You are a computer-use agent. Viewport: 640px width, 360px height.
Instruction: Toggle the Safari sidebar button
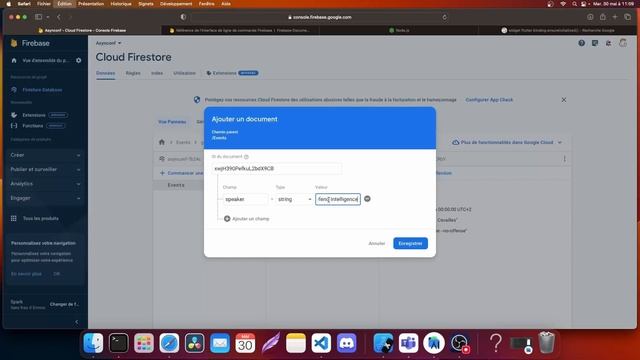pyautogui.click(x=38, y=17)
